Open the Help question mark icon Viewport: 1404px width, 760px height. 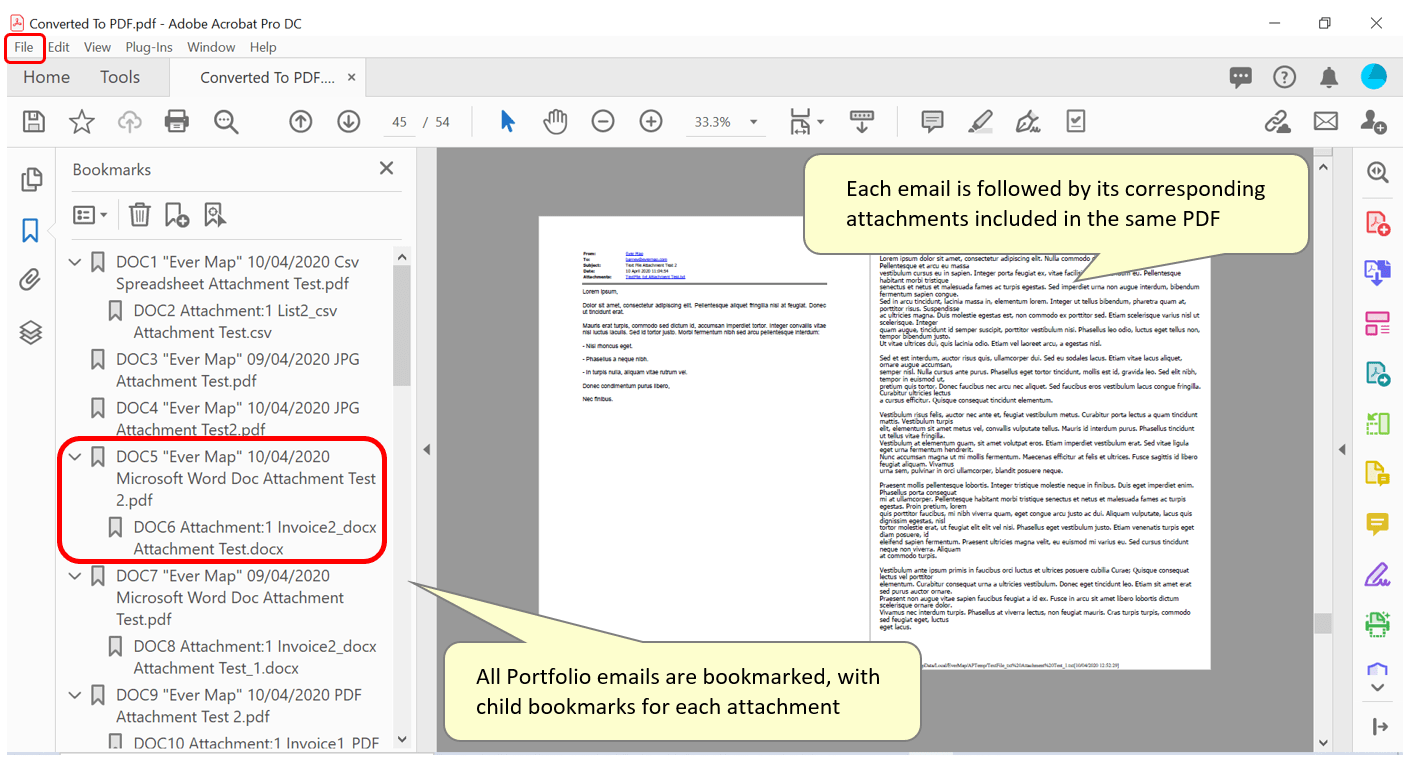[x=1284, y=77]
